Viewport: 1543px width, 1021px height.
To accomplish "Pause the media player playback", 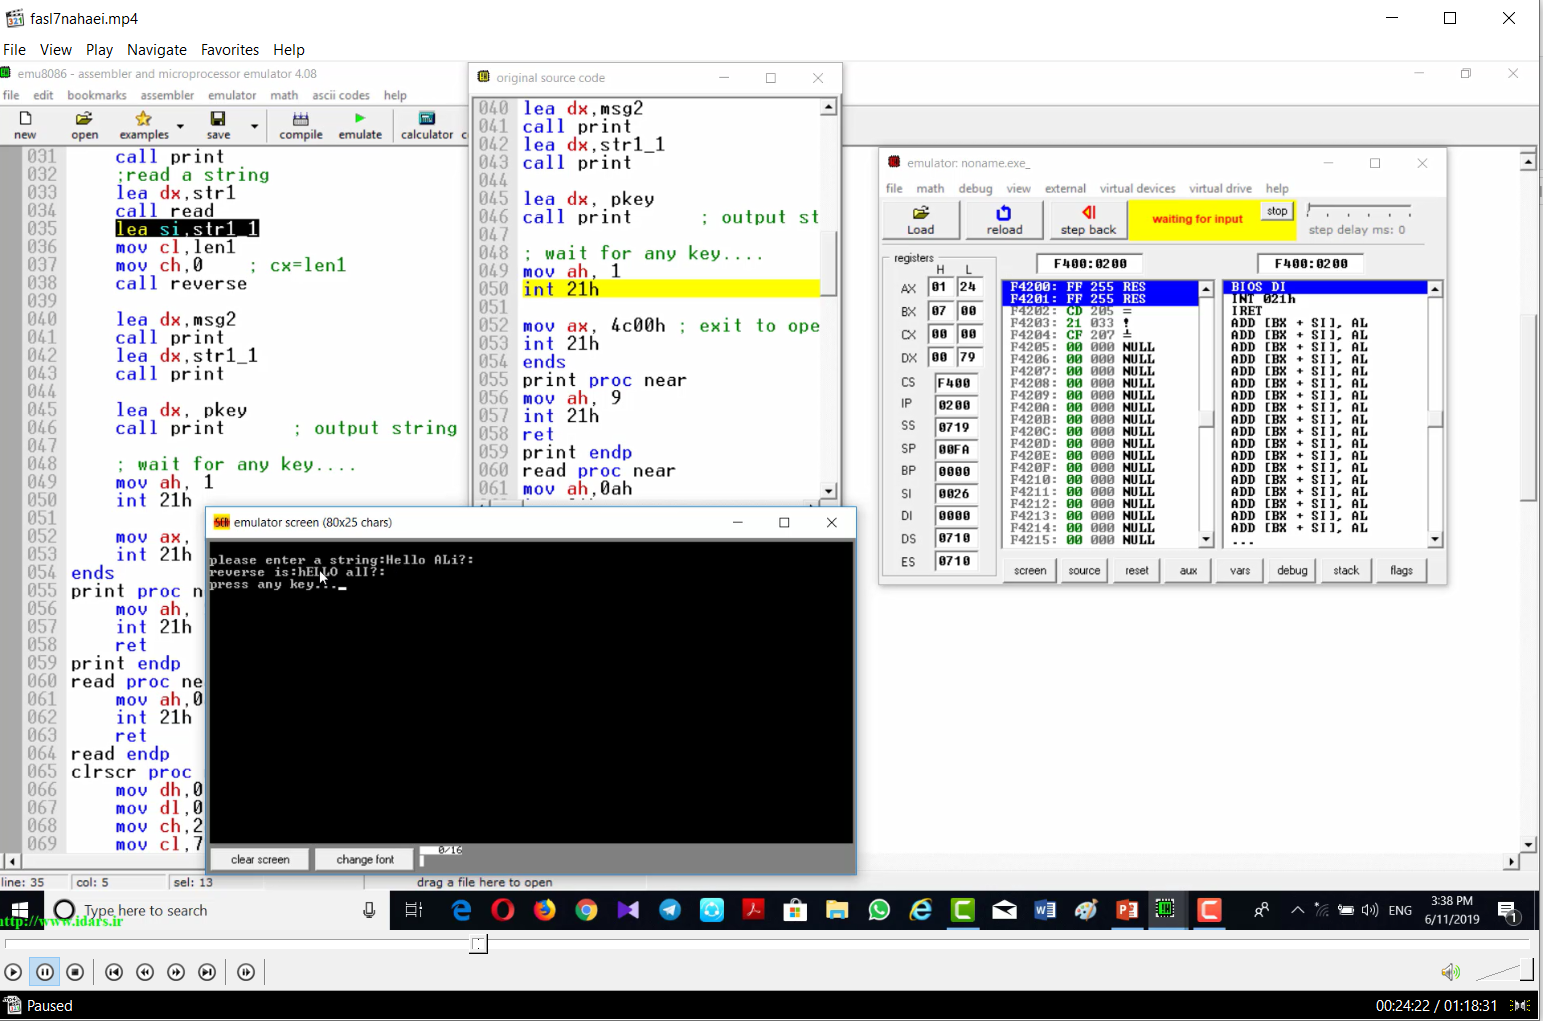I will pos(45,972).
